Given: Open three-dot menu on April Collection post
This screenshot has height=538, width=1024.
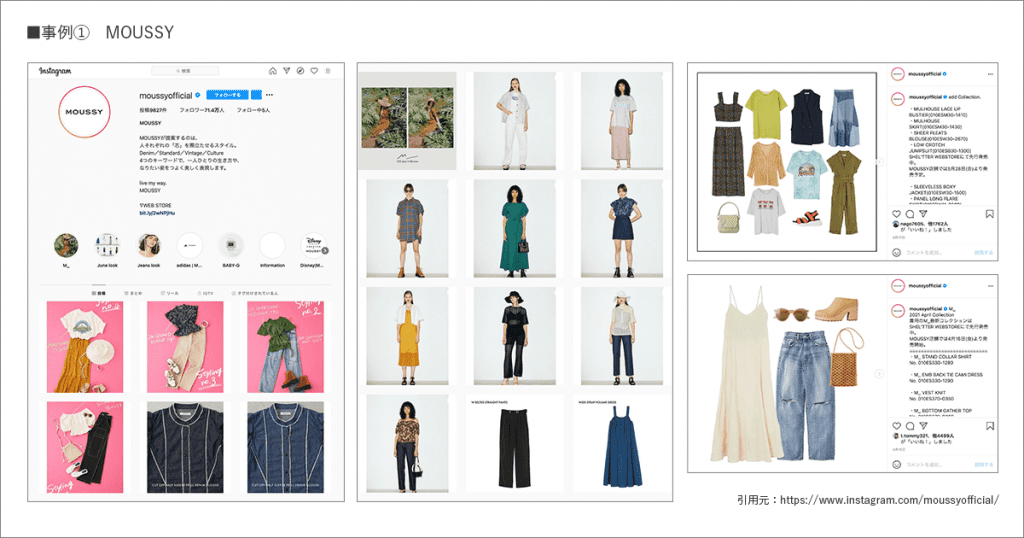Looking at the screenshot, I should (x=990, y=285).
